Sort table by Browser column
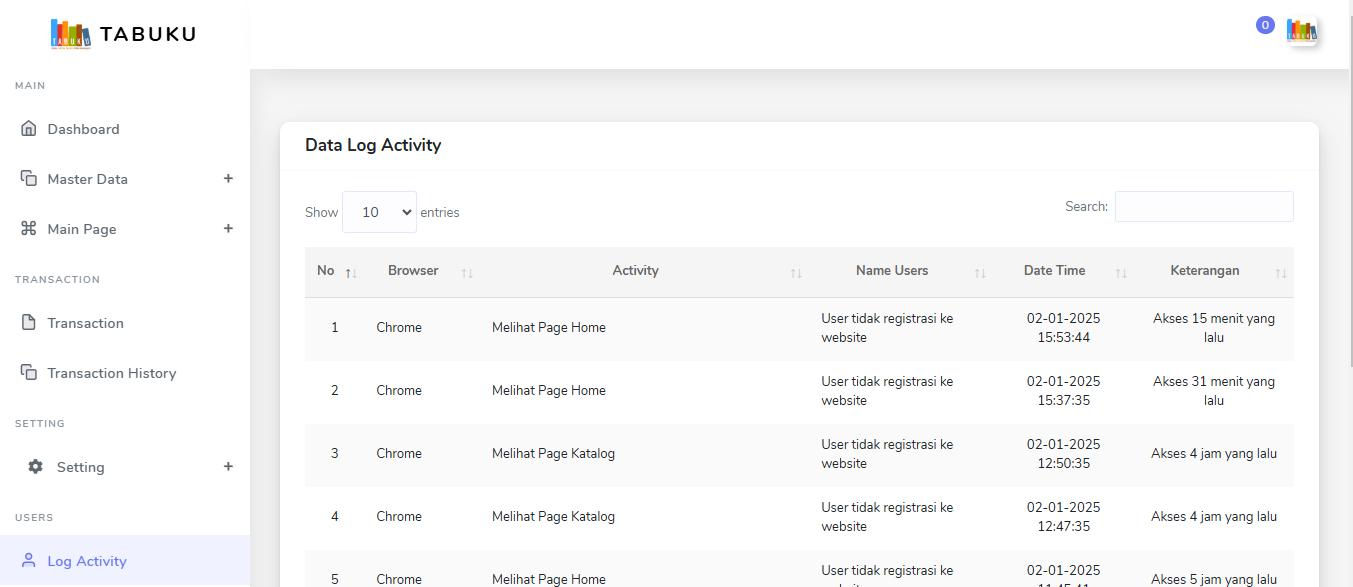This screenshot has width=1353, height=587. click(x=414, y=271)
